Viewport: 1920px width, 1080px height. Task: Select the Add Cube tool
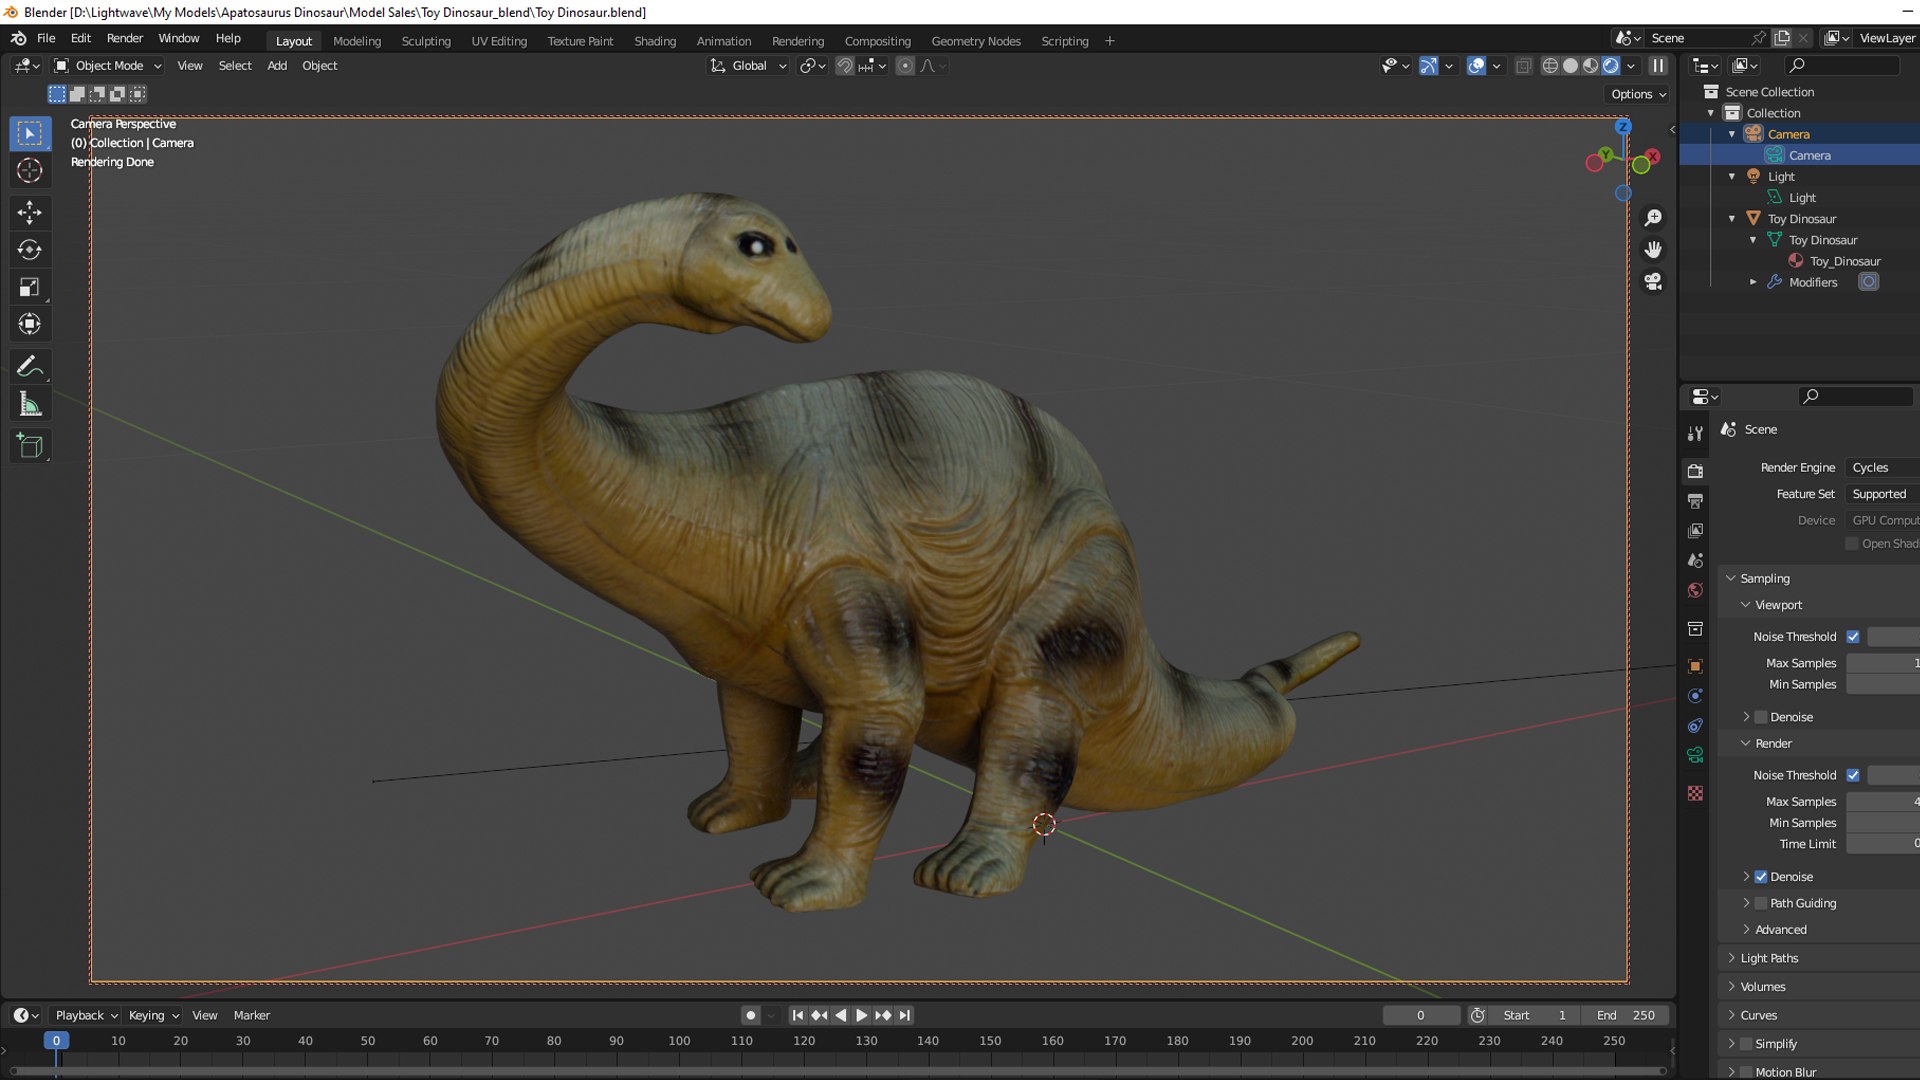[x=30, y=446]
